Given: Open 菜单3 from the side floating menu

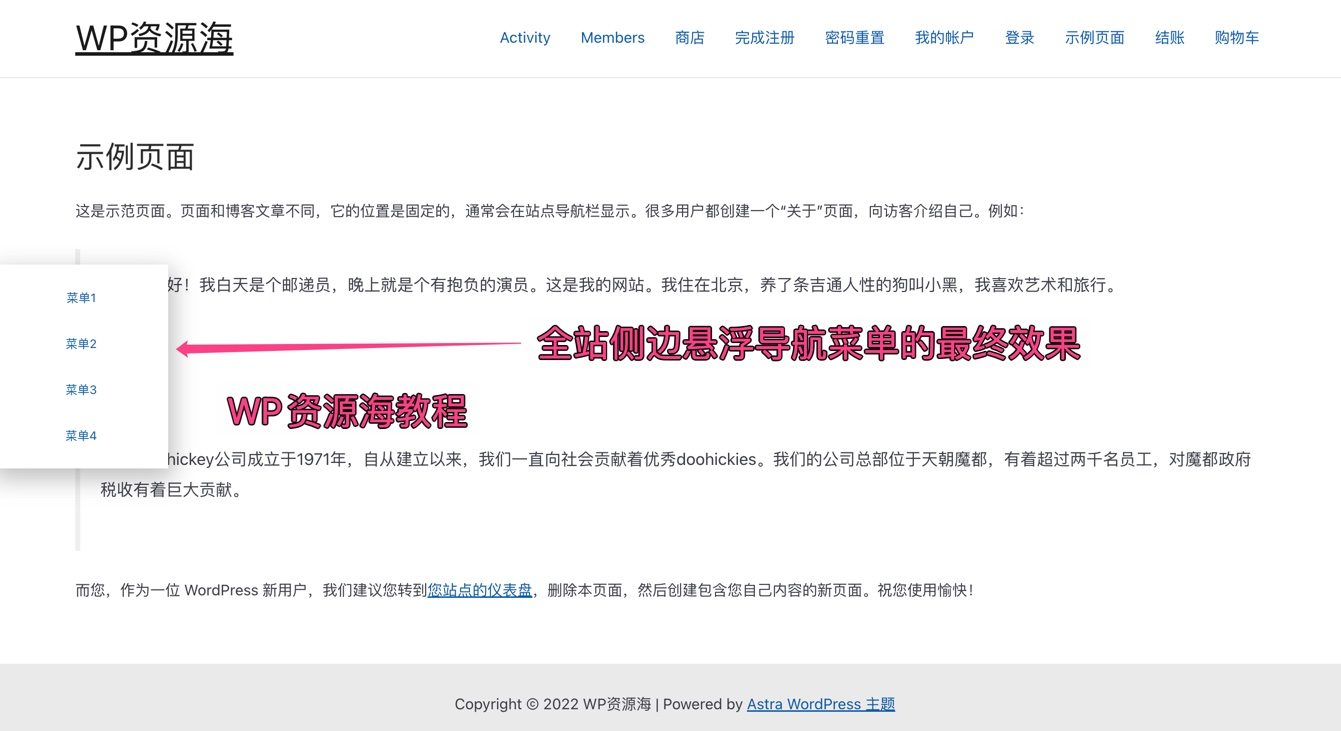Looking at the screenshot, I should click(81, 390).
